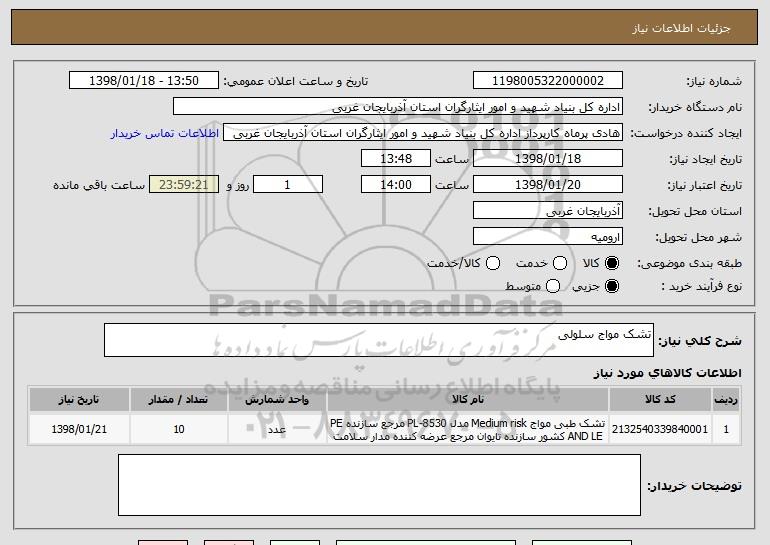Click the public announcement date field 1398/01/18 - 13:50

[x=144, y=80]
